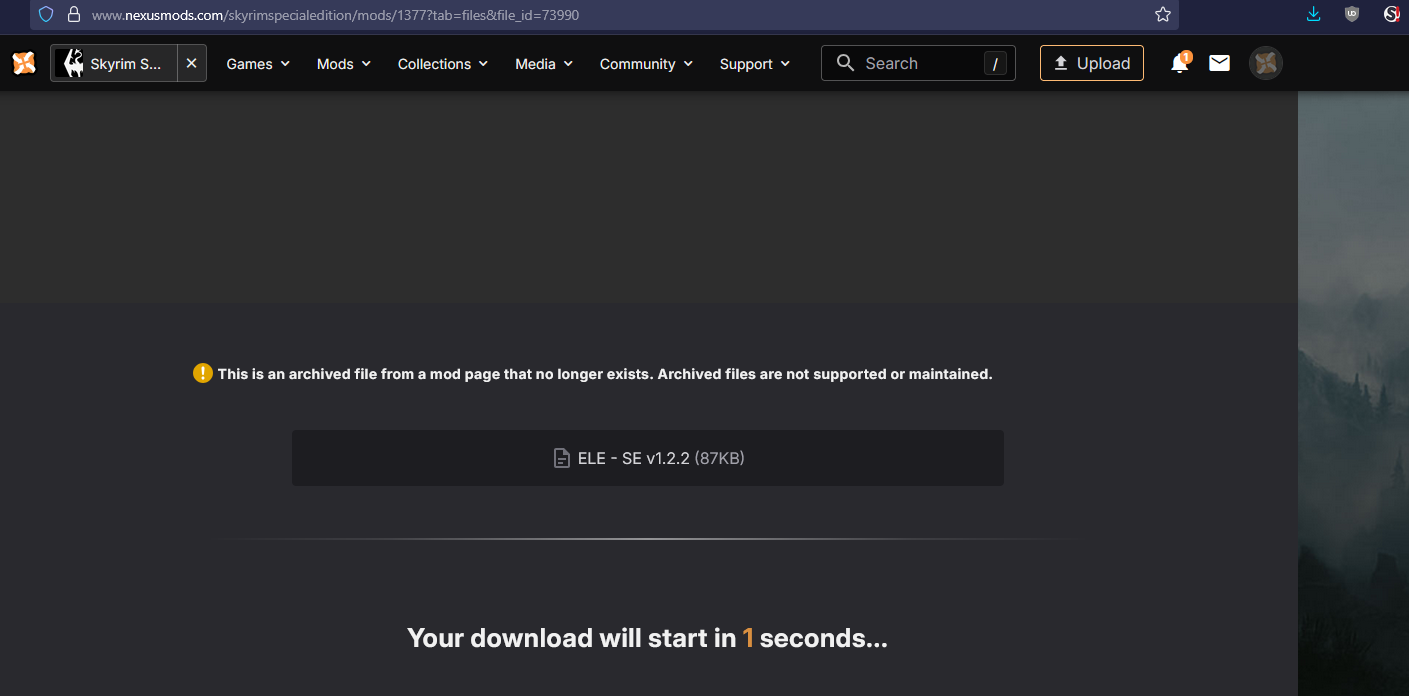Click the foggy forest background image on right
The height and width of the screenshot is (696, 1409).
point(1353,394)
